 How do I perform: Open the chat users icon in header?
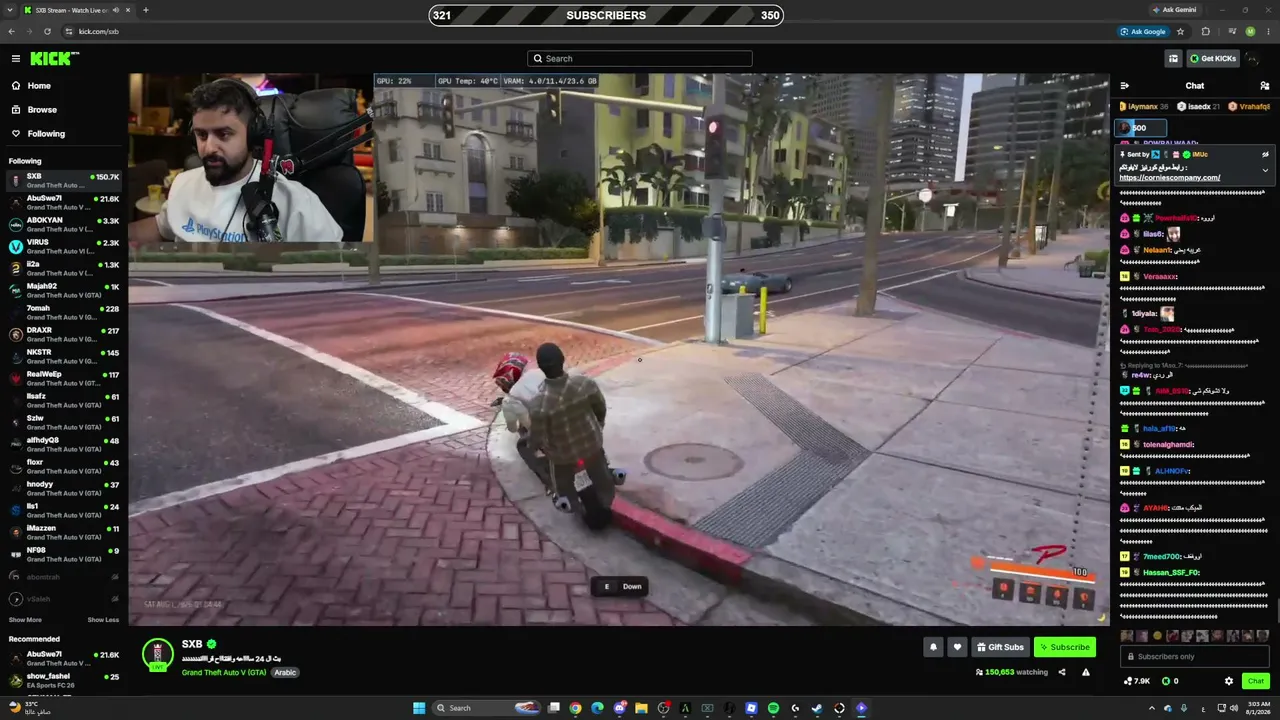(x=1265, y=86)
